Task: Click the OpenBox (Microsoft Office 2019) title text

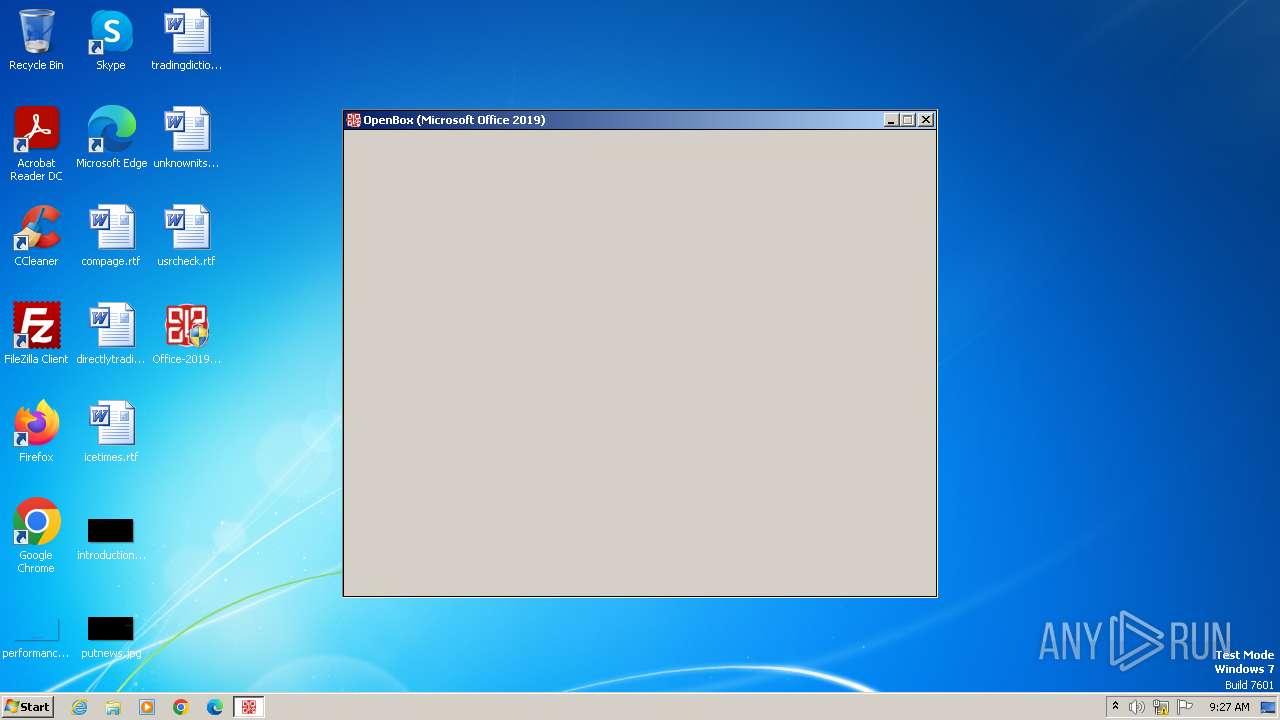Action: [454, 120]
